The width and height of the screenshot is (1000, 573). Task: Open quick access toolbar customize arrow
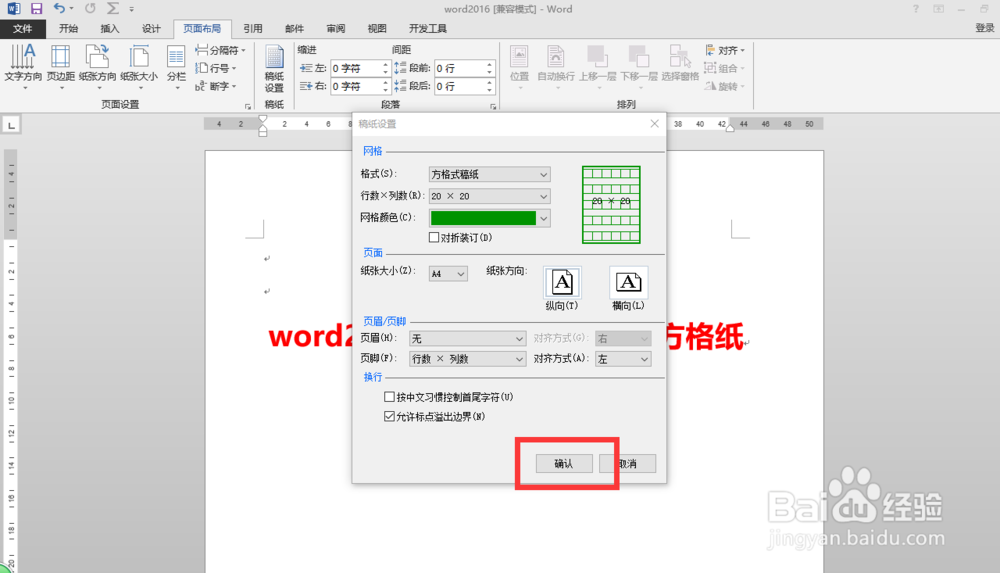click(131, 9)
